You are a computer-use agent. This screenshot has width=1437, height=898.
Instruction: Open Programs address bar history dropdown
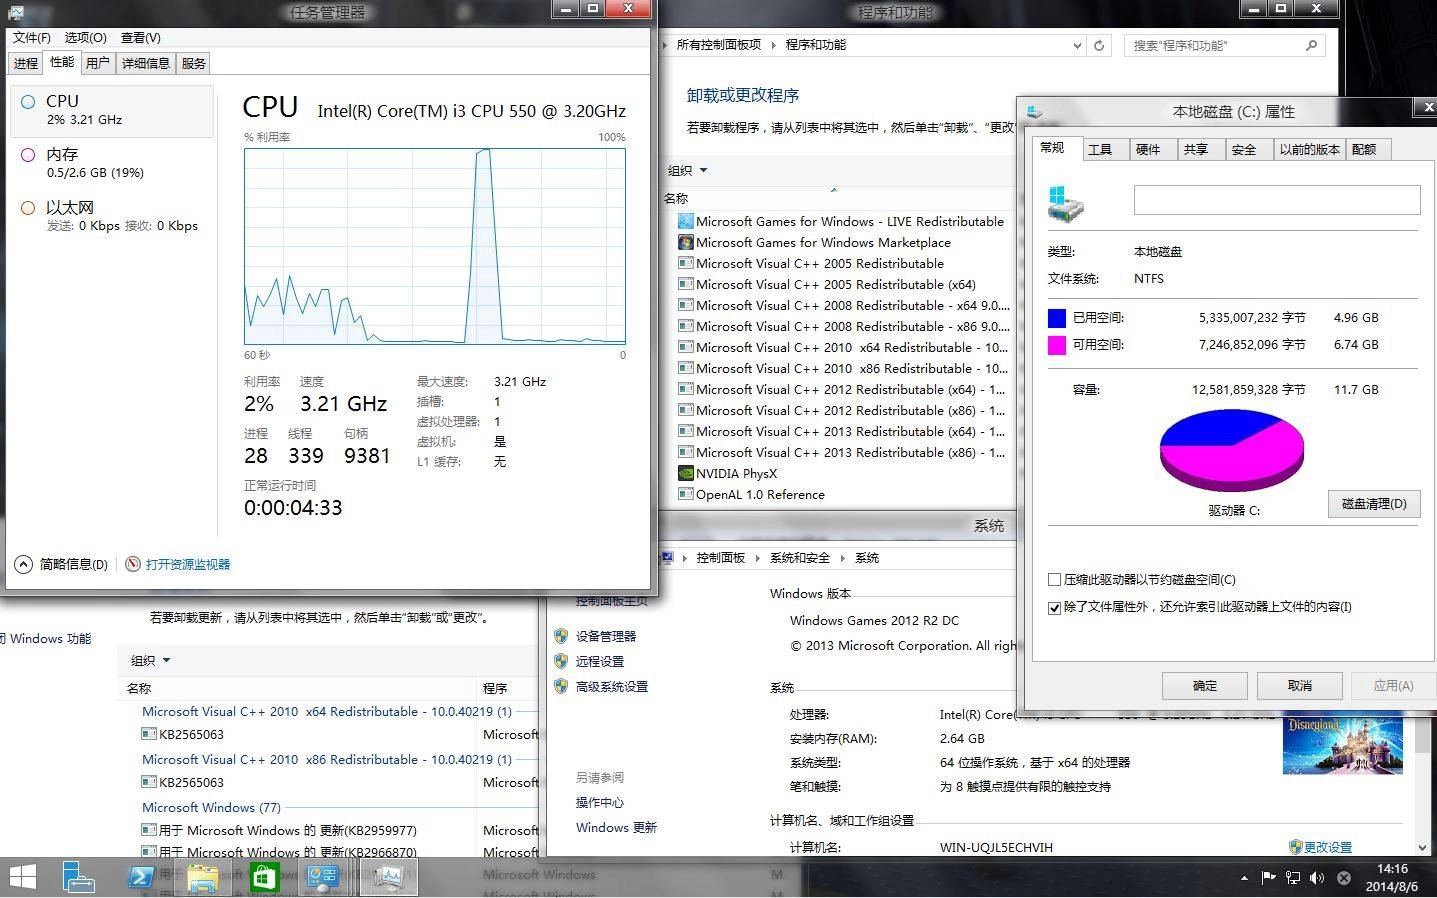coord(1076,45)
